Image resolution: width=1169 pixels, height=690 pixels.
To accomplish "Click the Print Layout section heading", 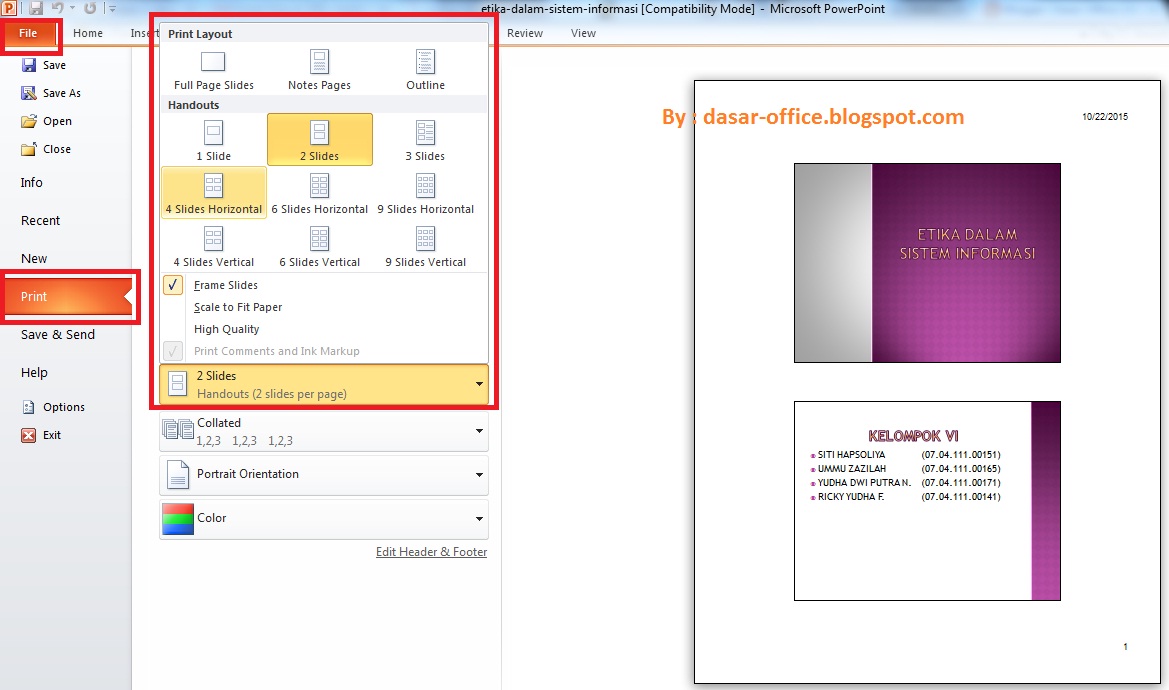I will tap(200, 34).
